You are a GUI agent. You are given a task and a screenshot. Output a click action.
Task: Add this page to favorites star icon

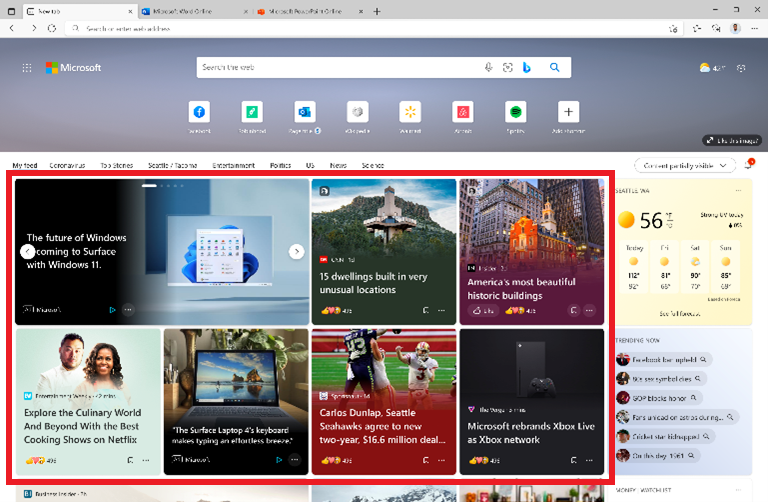click(x=673, y=28)
